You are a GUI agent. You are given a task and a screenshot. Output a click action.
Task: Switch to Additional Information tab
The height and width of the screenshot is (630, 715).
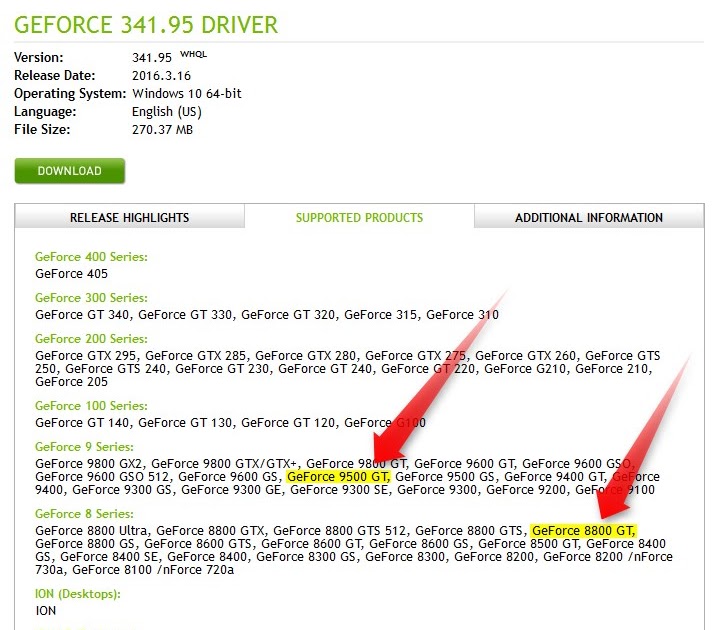(x=589, y=217)
